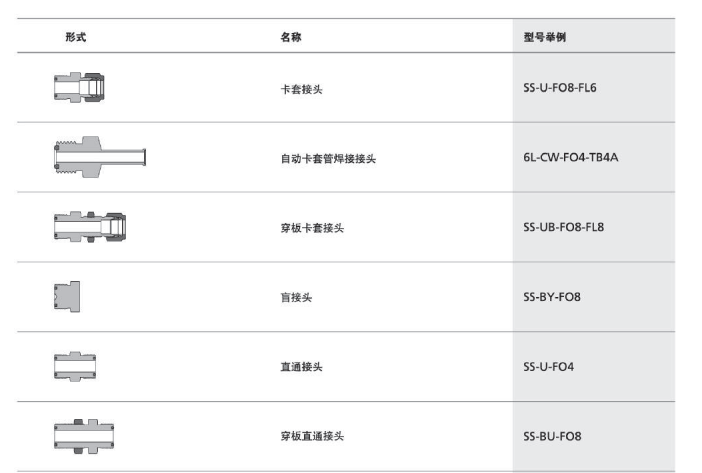Click the 穿板直通接头 fitting diagram
This screenshot has height=473, width=702.
point(84,436)
